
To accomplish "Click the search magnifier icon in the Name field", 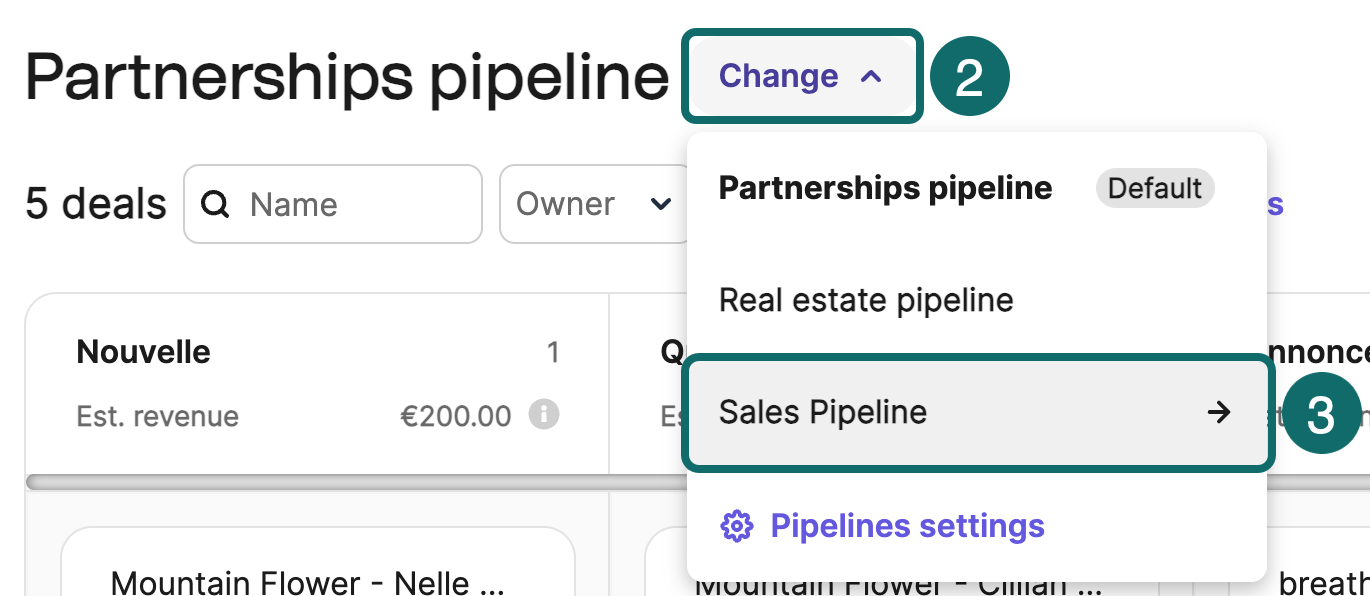I will click(x=215, y=204).
